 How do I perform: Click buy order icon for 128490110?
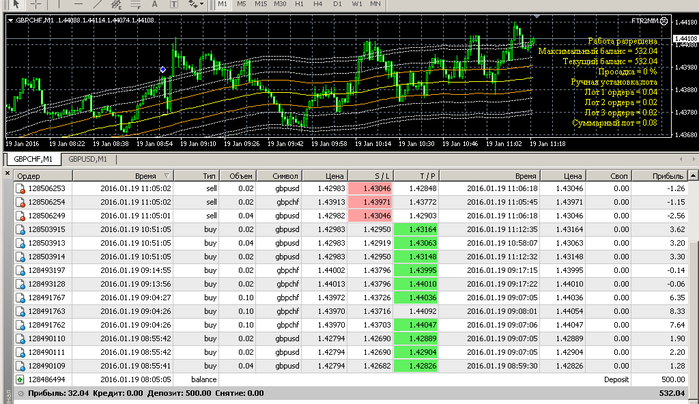[x=20, y=339]
